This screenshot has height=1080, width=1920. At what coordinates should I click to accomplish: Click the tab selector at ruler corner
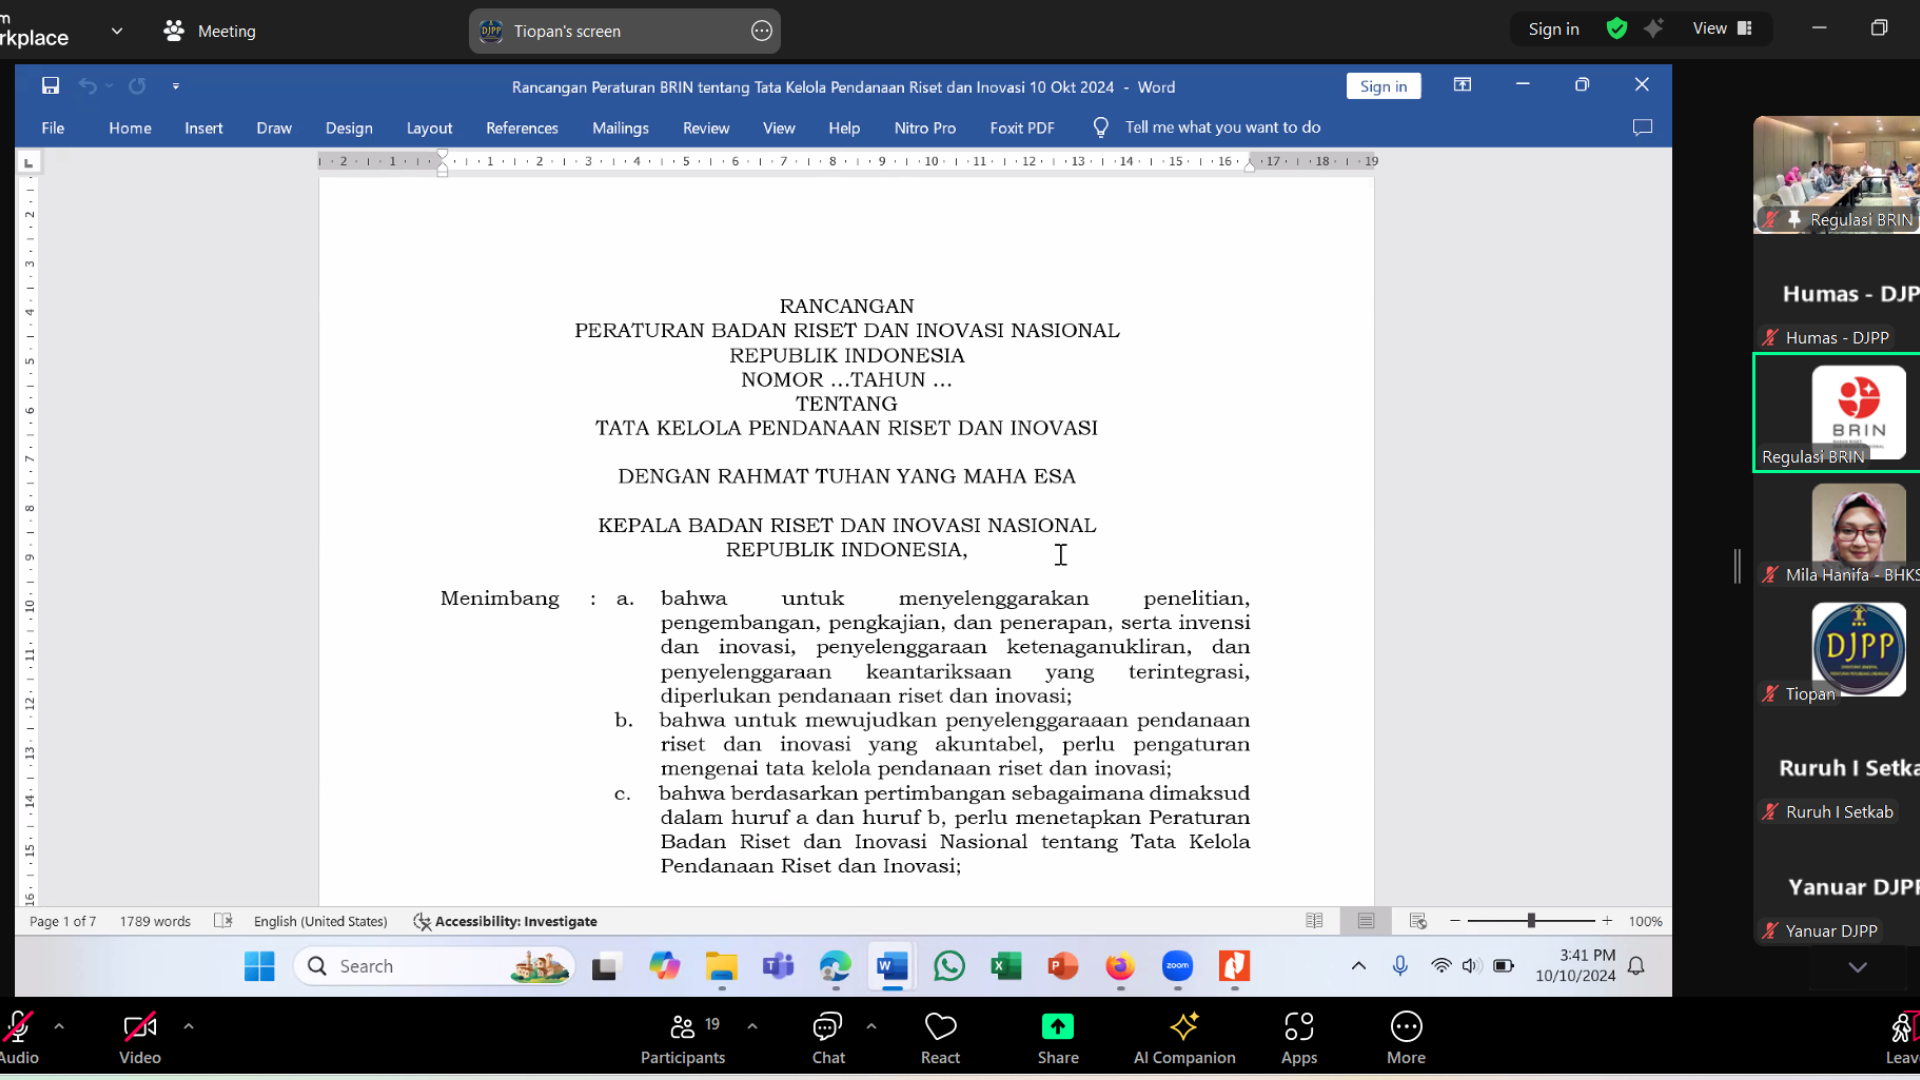28,162
